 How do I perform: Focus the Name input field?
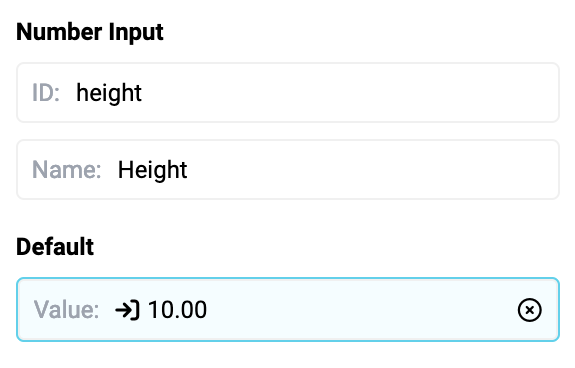288,169
